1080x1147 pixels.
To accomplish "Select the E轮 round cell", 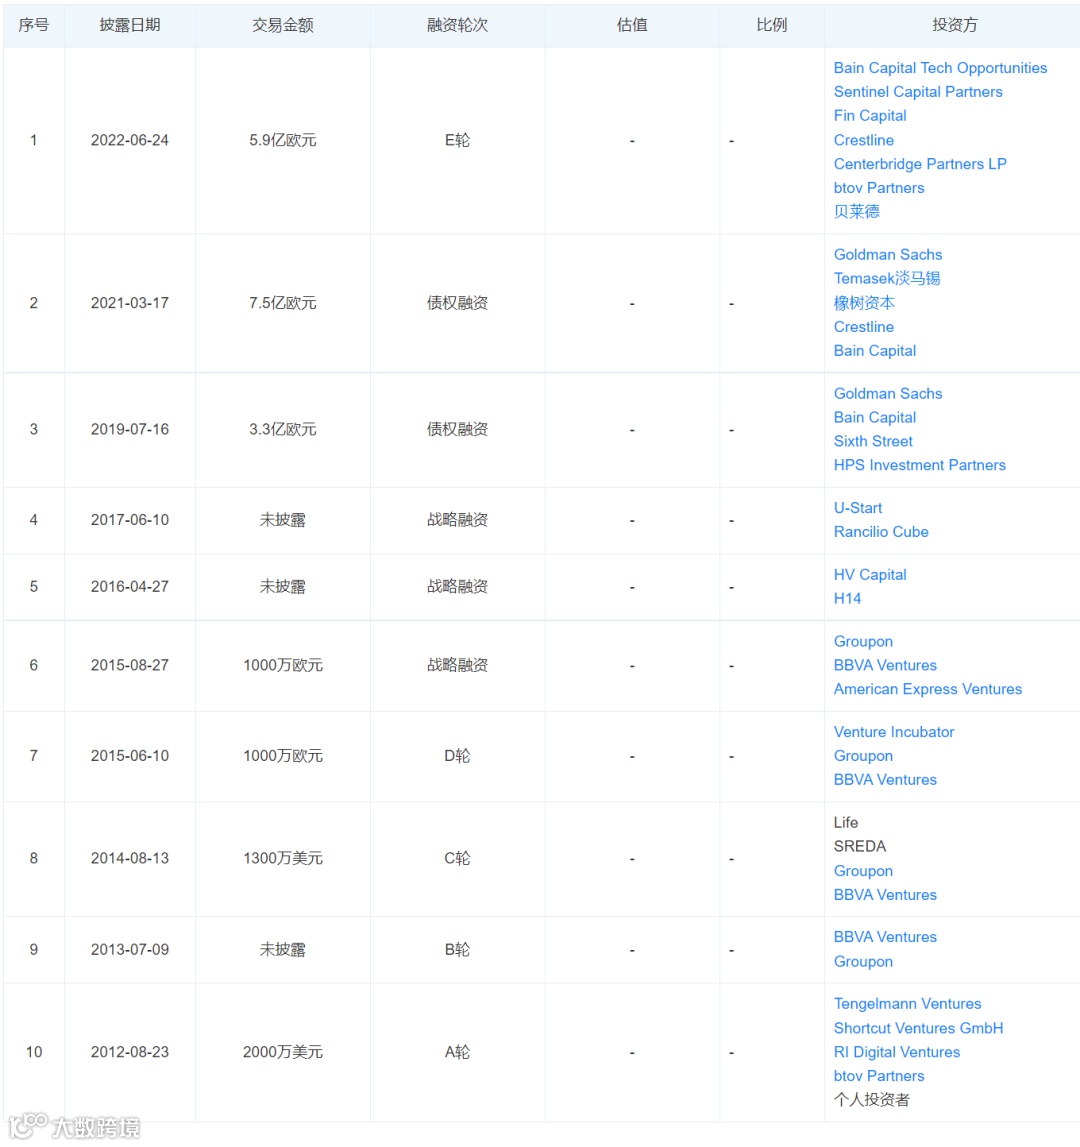I will coord(457,140).
